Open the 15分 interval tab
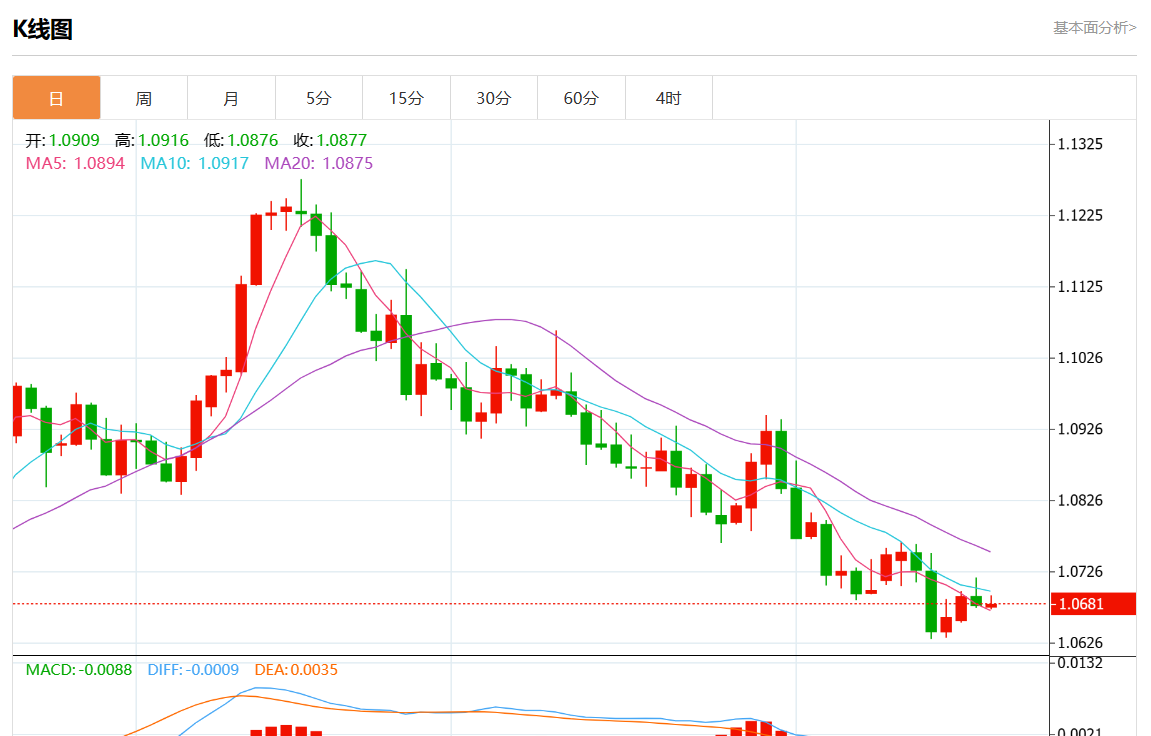 [406, 98]
